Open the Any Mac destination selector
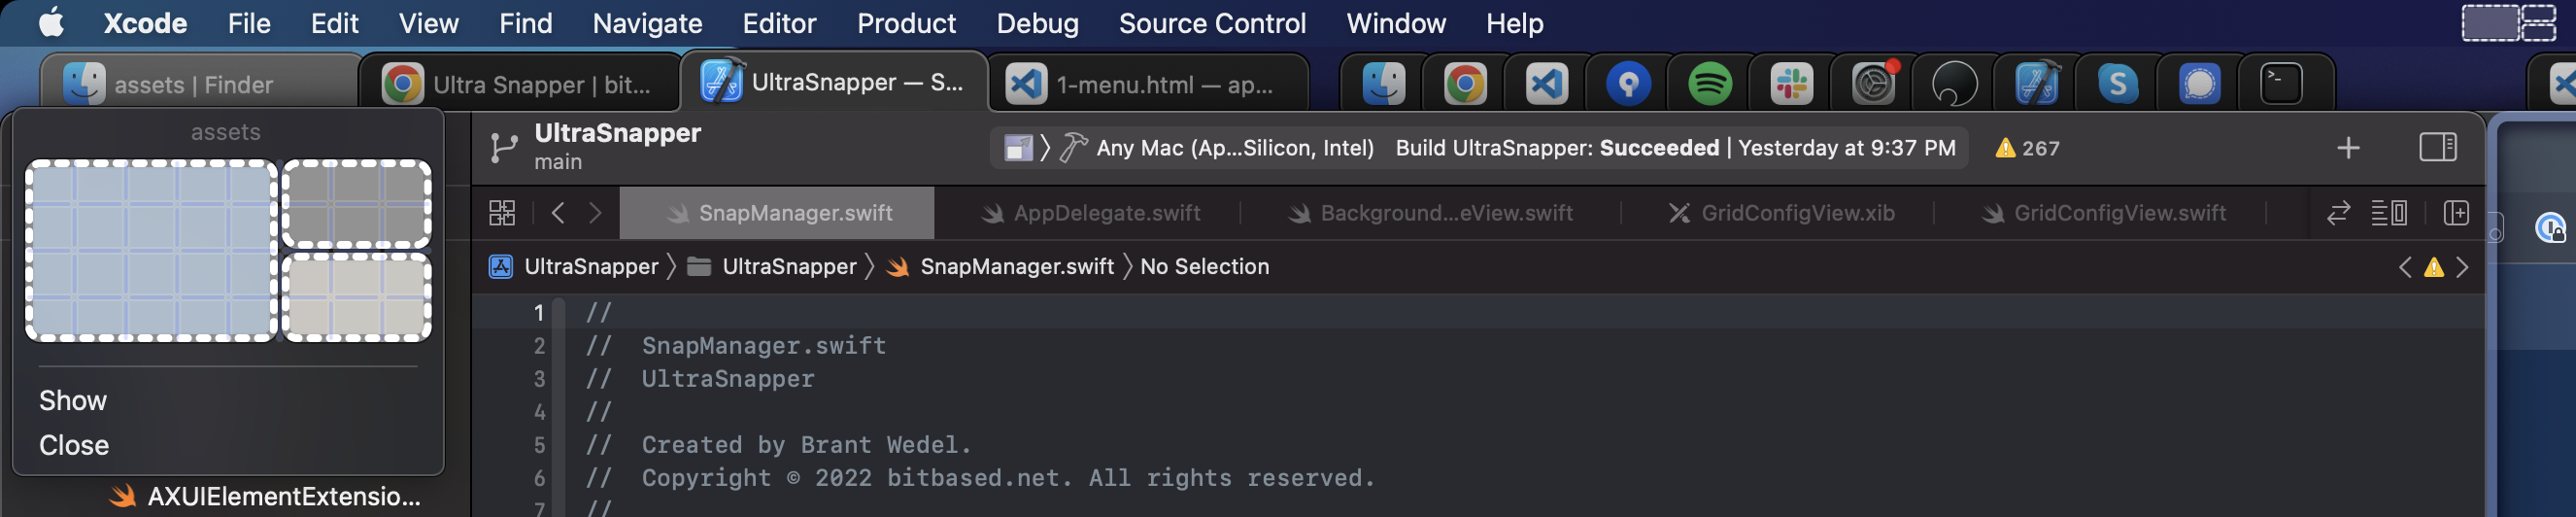The image size is (2576, 517). [1234, 148]
